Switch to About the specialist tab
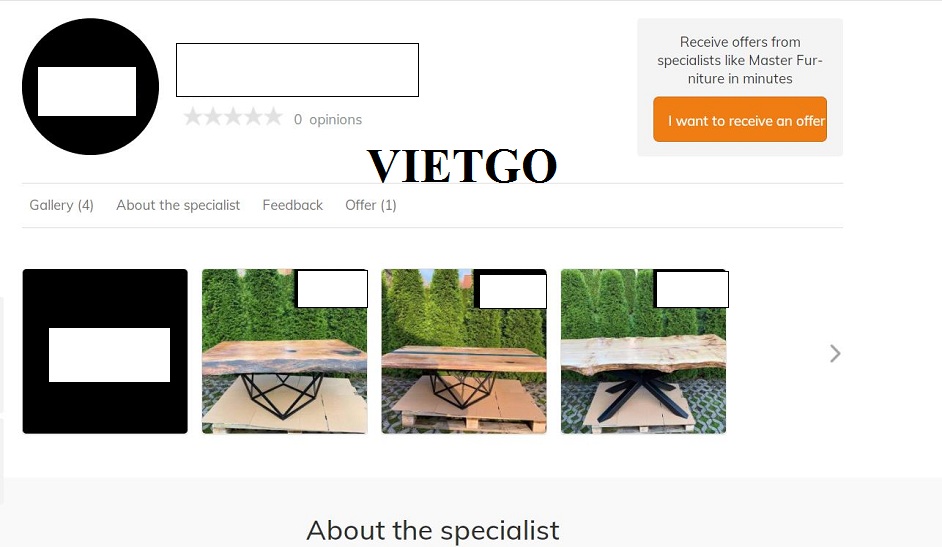Viewport: 942px width, 547px height. click(178, 205)
